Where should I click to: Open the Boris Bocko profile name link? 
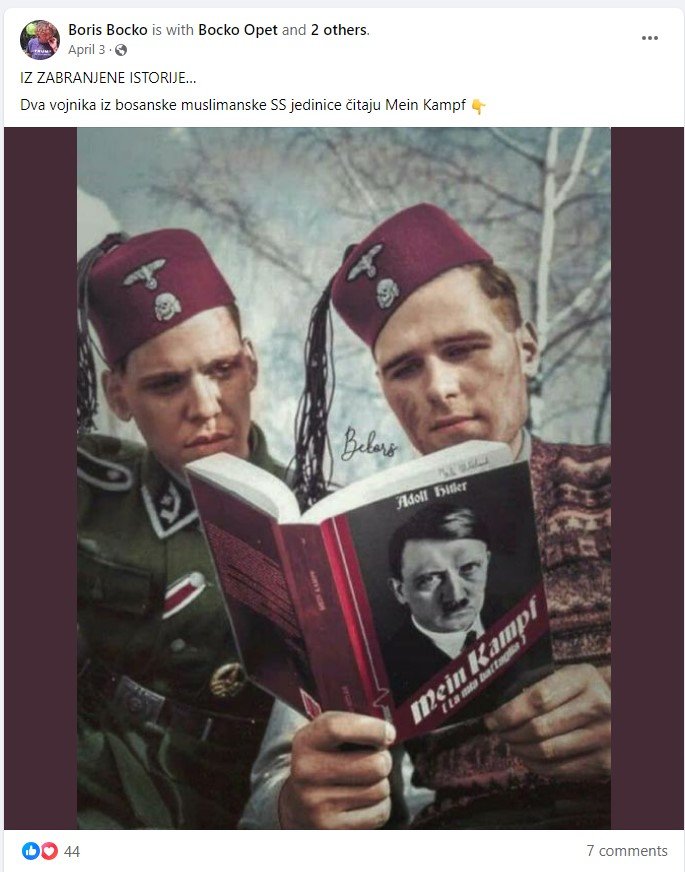point(108,30)
